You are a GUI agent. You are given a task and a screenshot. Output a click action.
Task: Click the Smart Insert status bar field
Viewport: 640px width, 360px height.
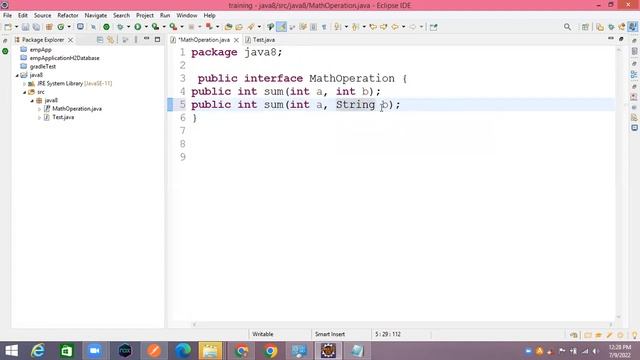coord(330,334)
